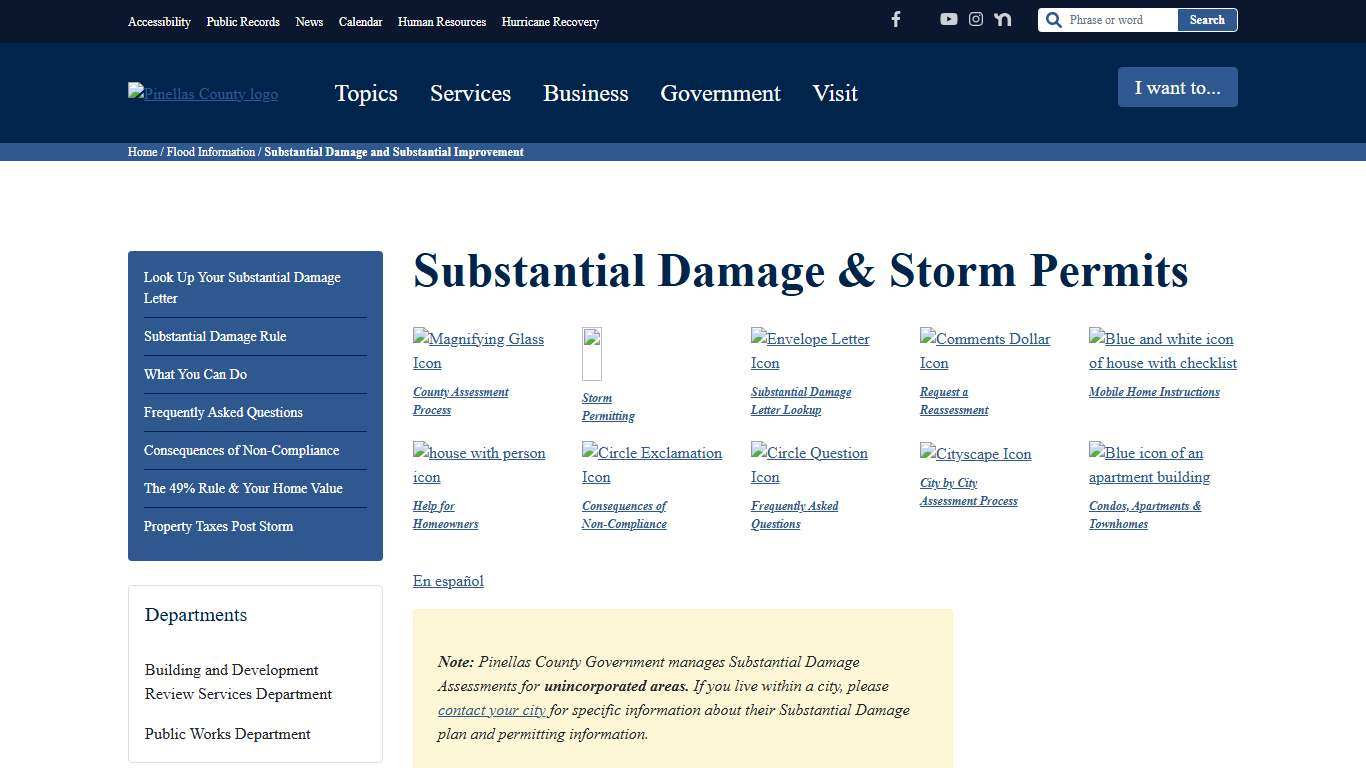Click the Magnifying Glass County Assessment Process icon

coord(478,351)
